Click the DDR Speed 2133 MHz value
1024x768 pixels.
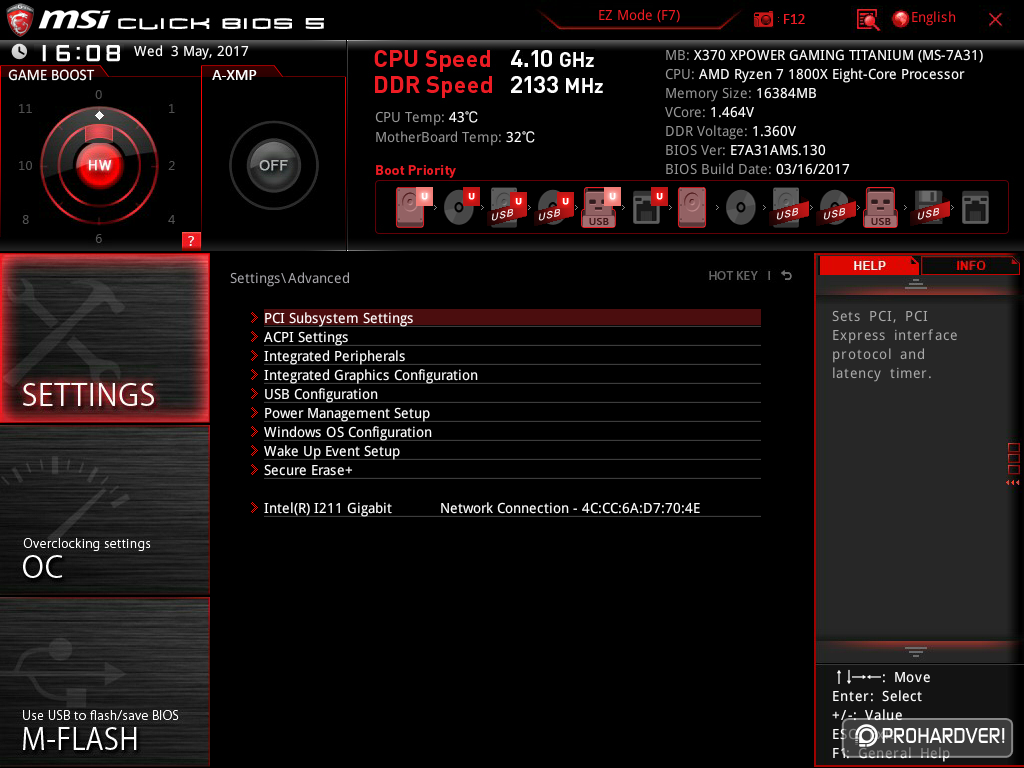point(556,86)
